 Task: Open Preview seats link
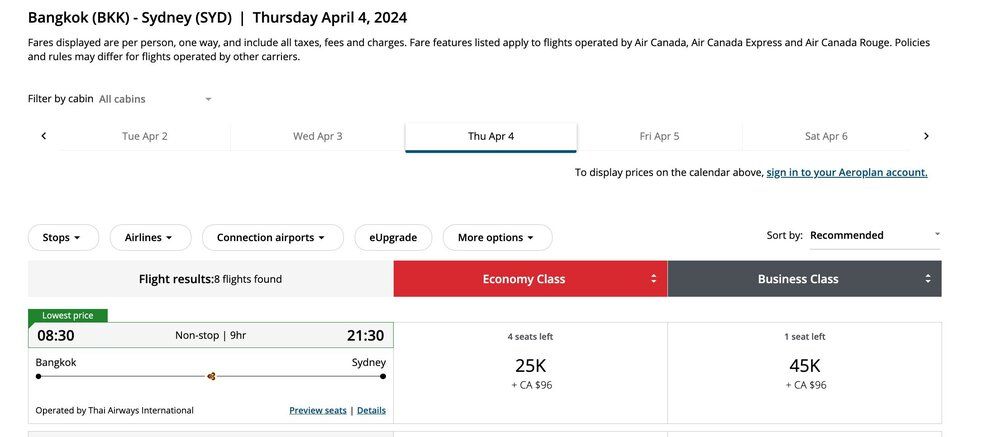click(x=317, y=410)
